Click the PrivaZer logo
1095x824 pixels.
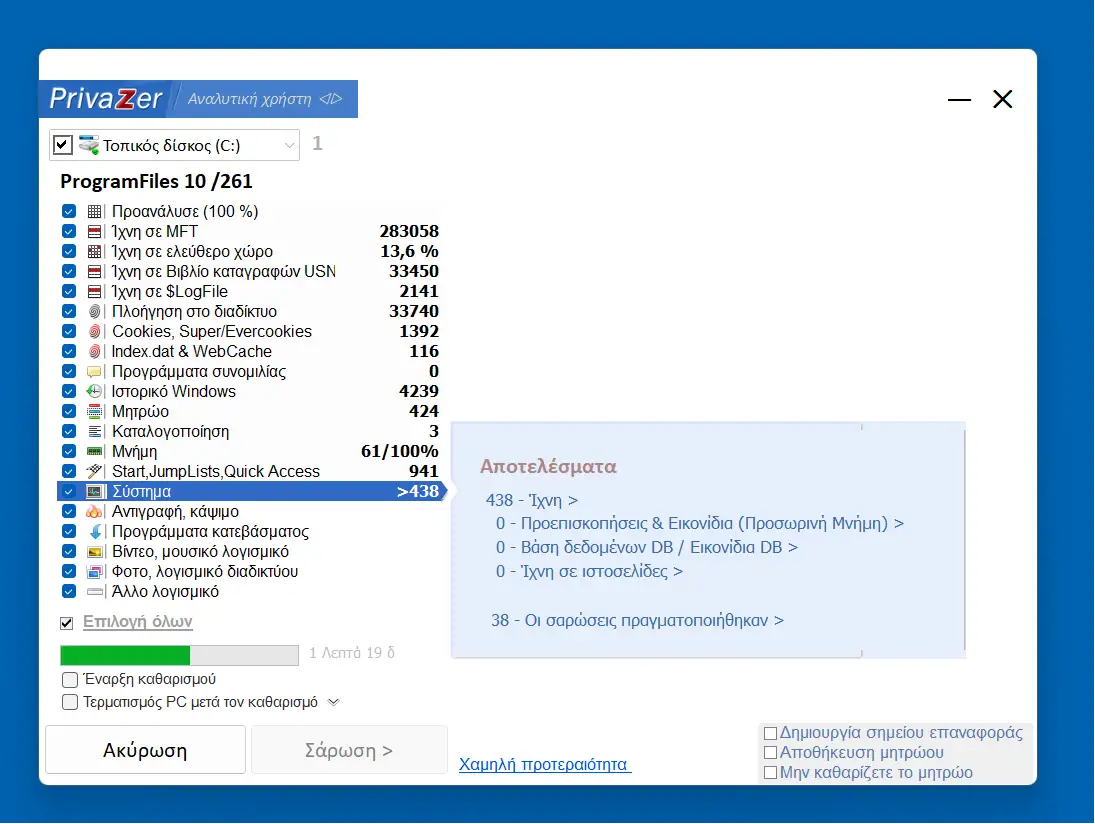click(105, 98)
